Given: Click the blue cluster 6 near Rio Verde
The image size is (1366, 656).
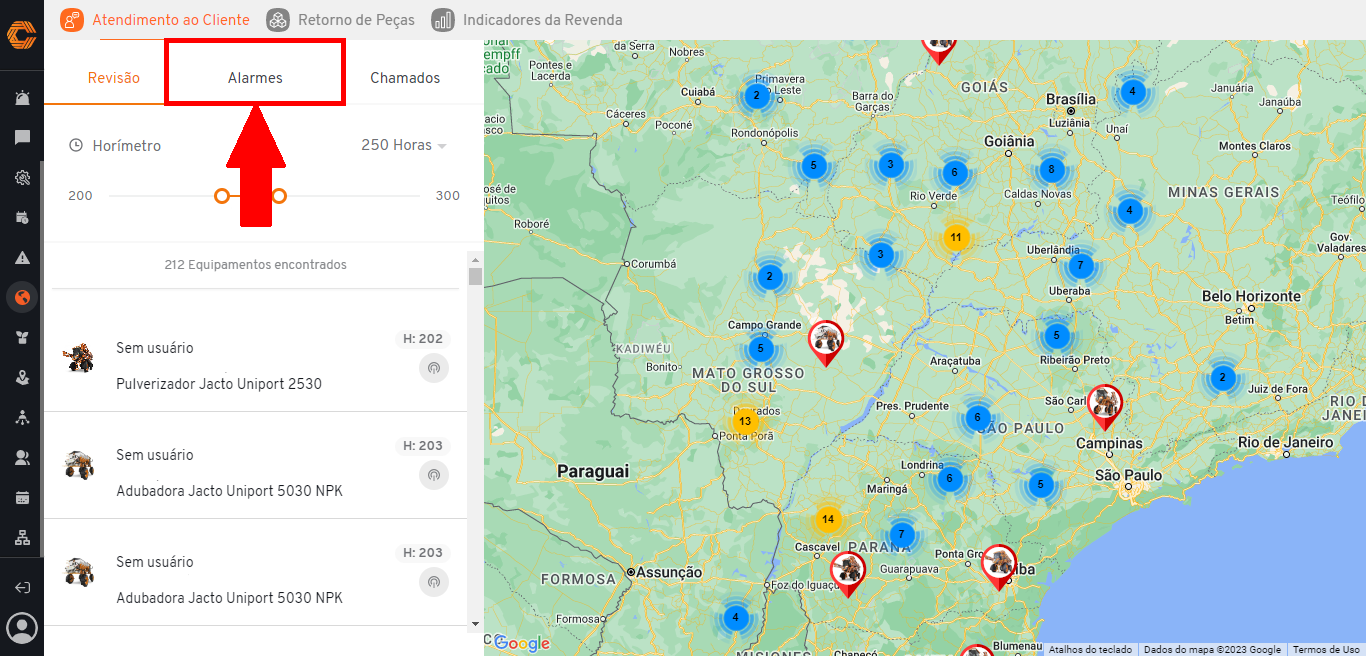Looking at the screenshot, I should pyautogui.click(x=955, y=172).
